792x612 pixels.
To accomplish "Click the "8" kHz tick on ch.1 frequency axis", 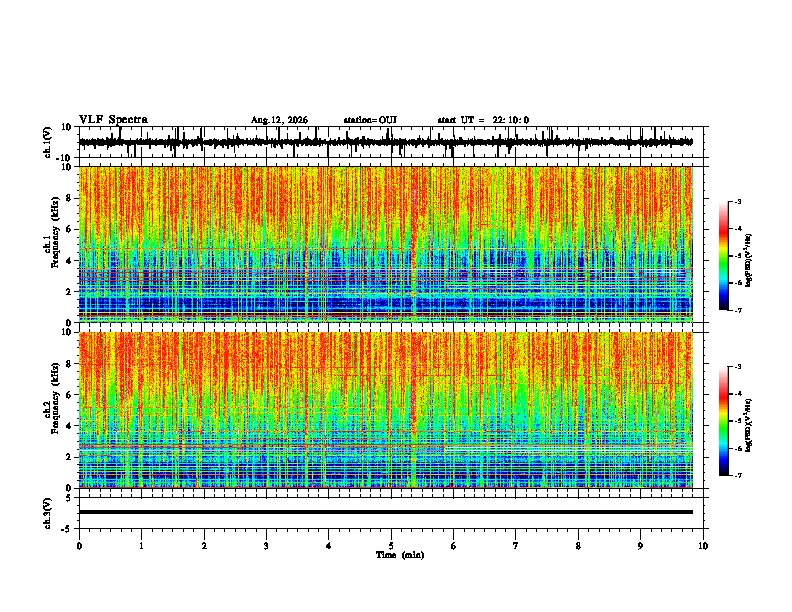I will pyautogui.click(x=69, y=198).
